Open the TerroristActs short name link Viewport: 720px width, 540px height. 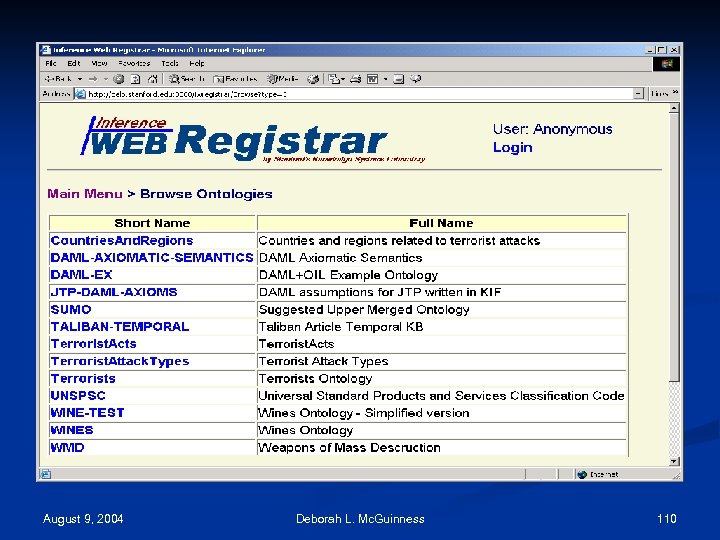click(94, 344)
